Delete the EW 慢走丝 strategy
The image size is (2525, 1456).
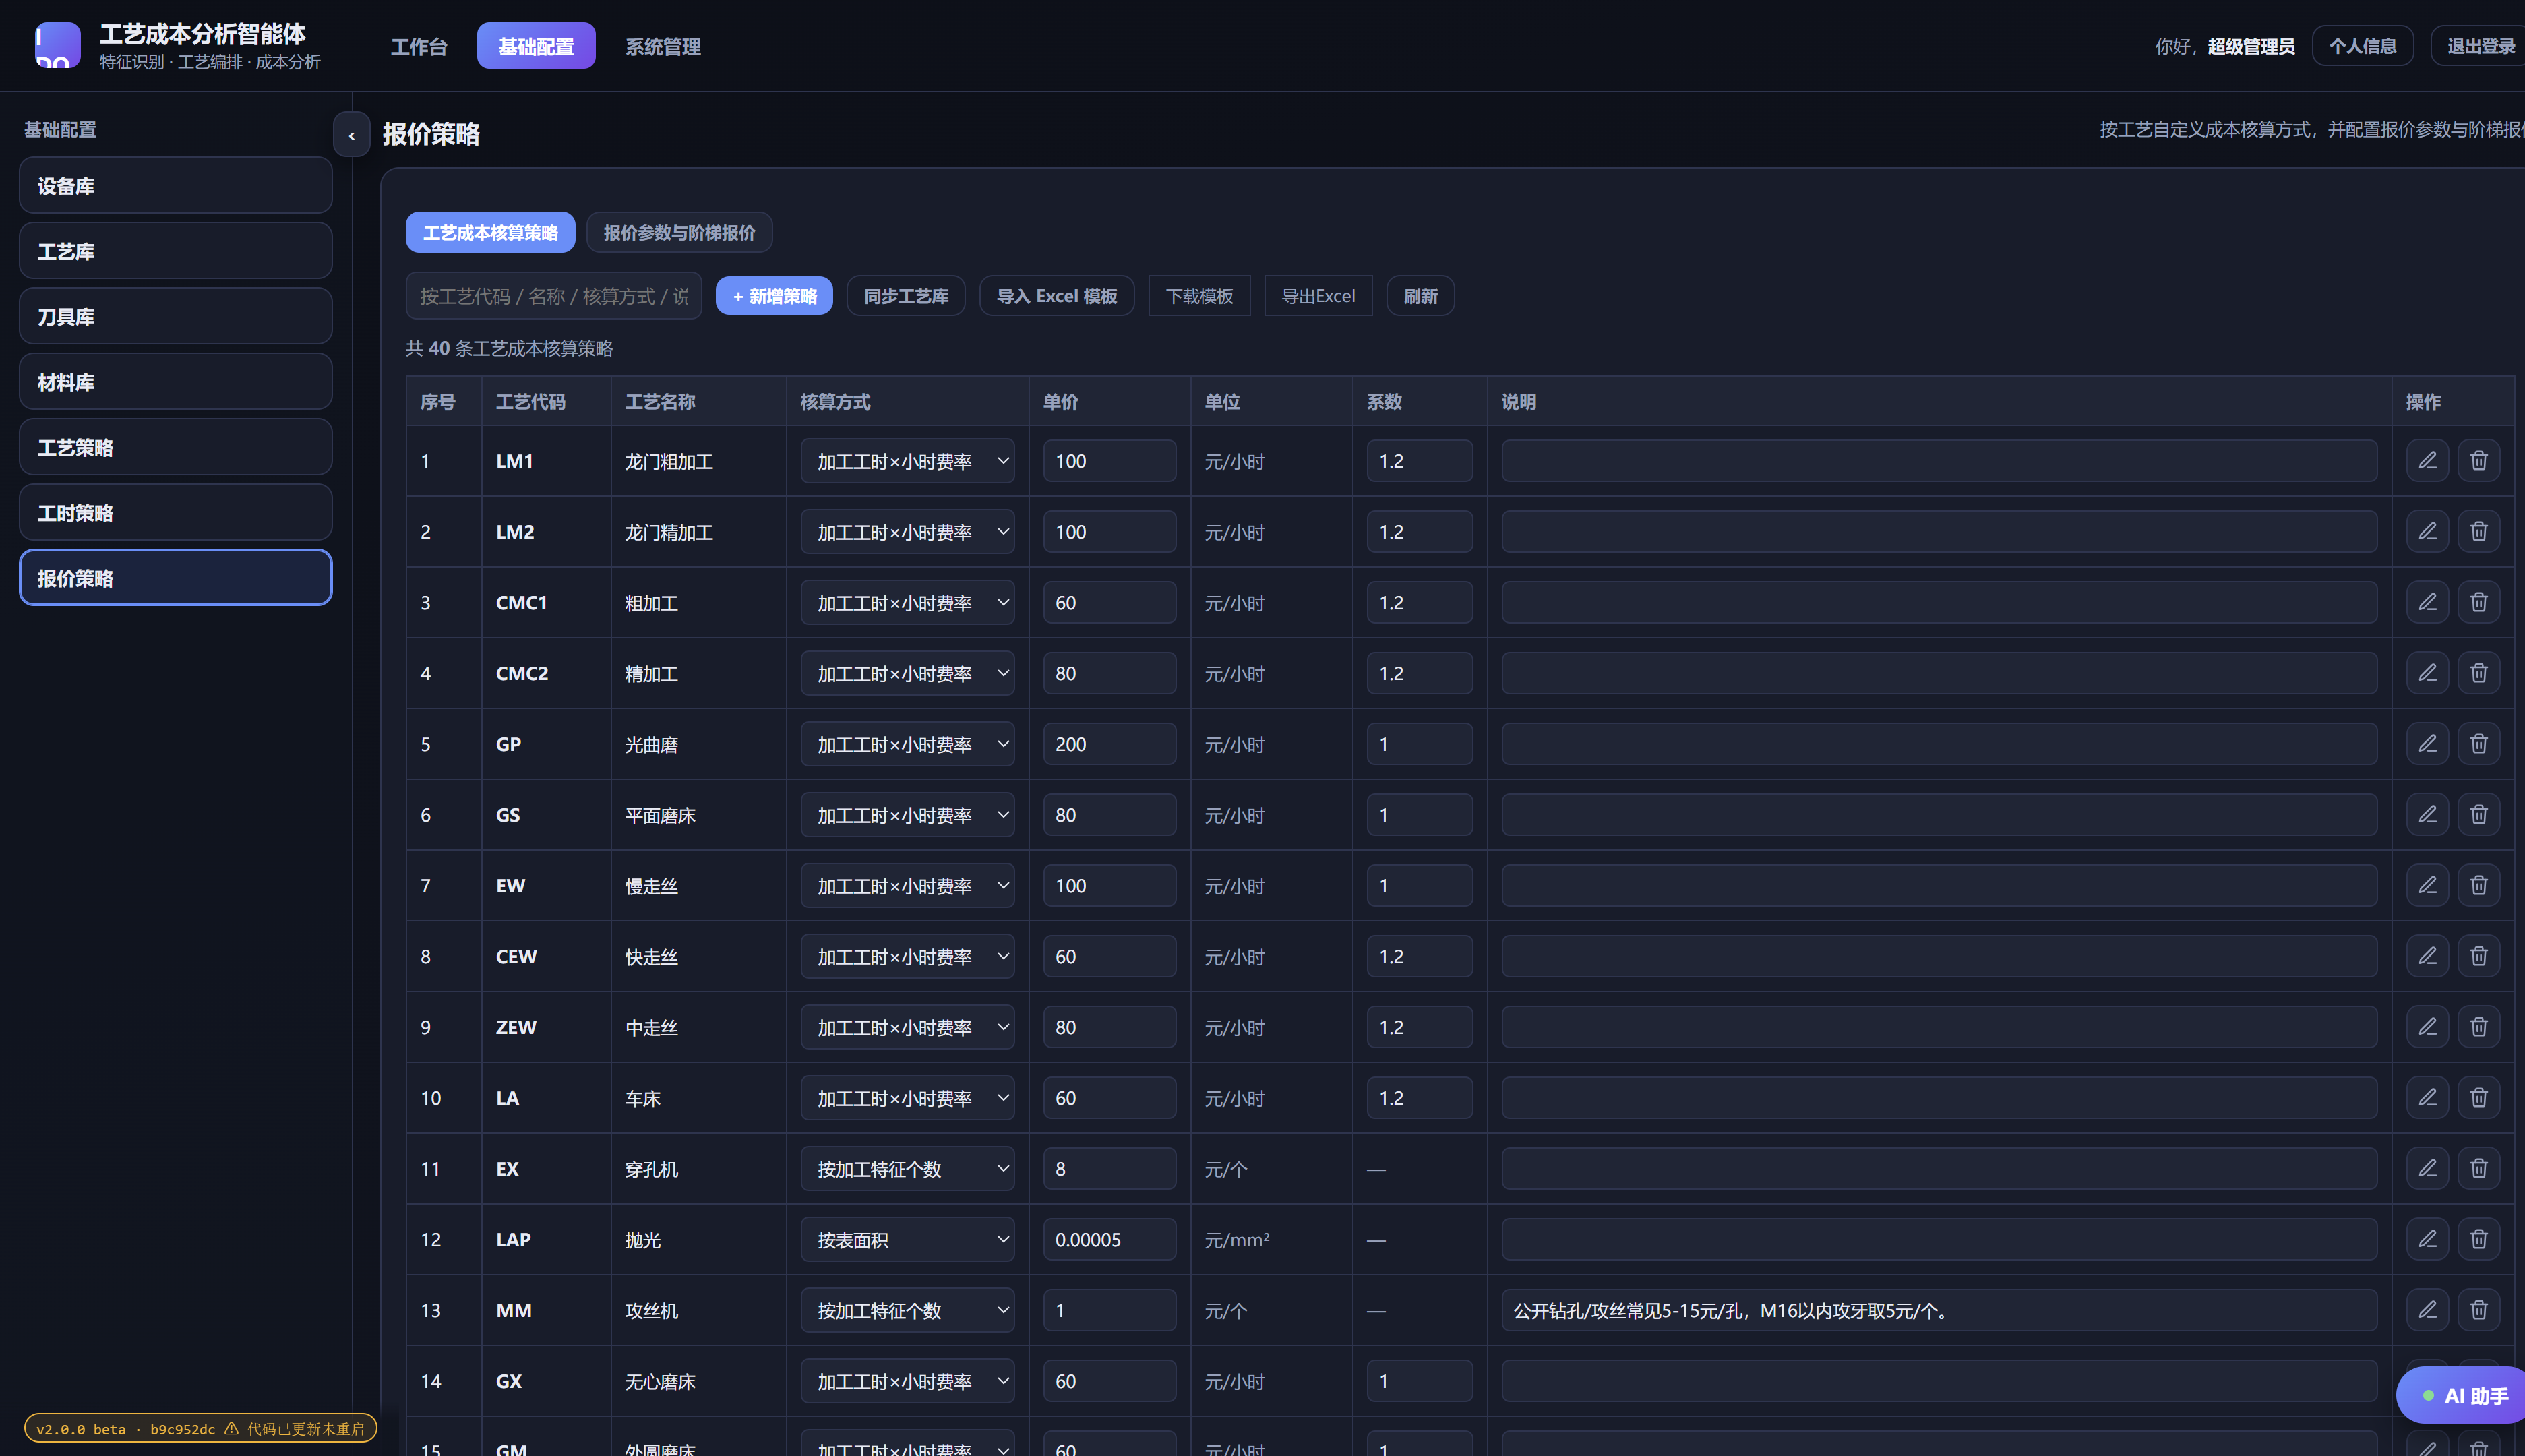click(x=2478, y=886)
